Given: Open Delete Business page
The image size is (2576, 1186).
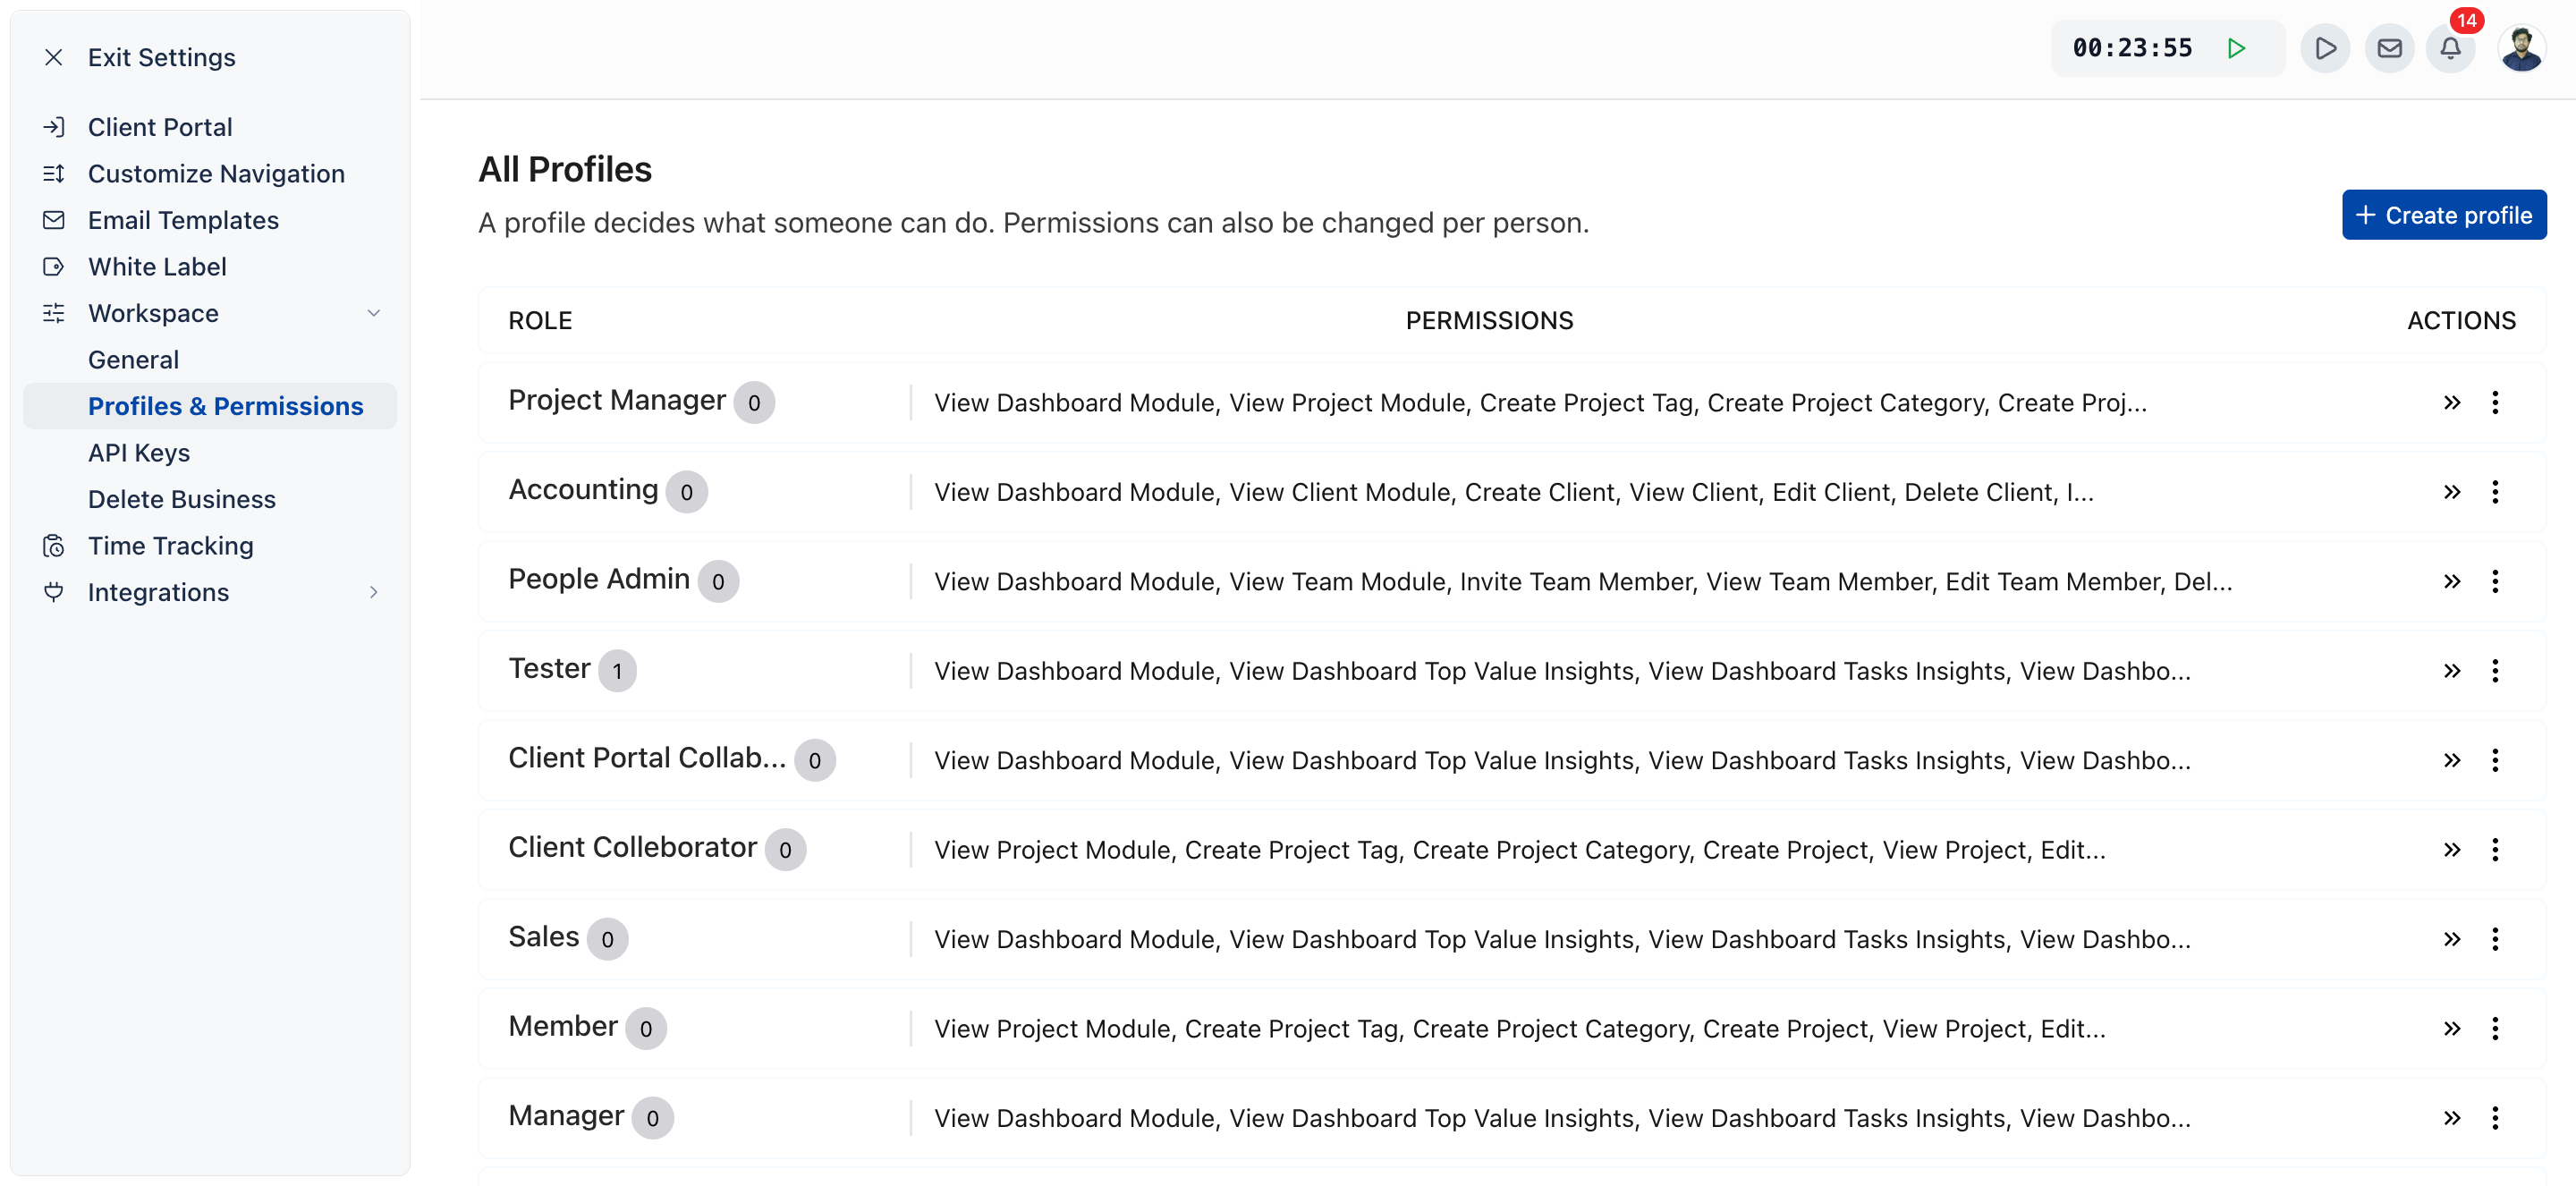Looking at the screenshot, I should (x=181, y=499).
